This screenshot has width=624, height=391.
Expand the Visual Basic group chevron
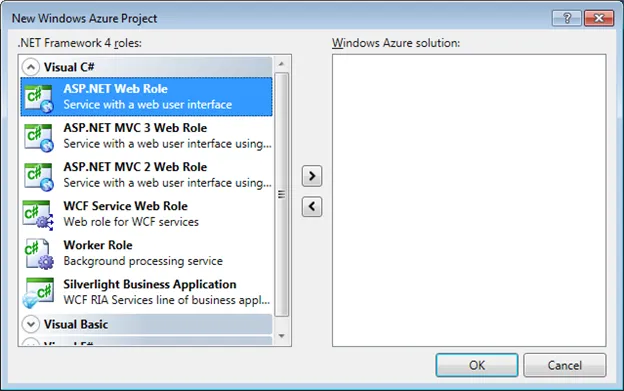[x=31, y=324]
